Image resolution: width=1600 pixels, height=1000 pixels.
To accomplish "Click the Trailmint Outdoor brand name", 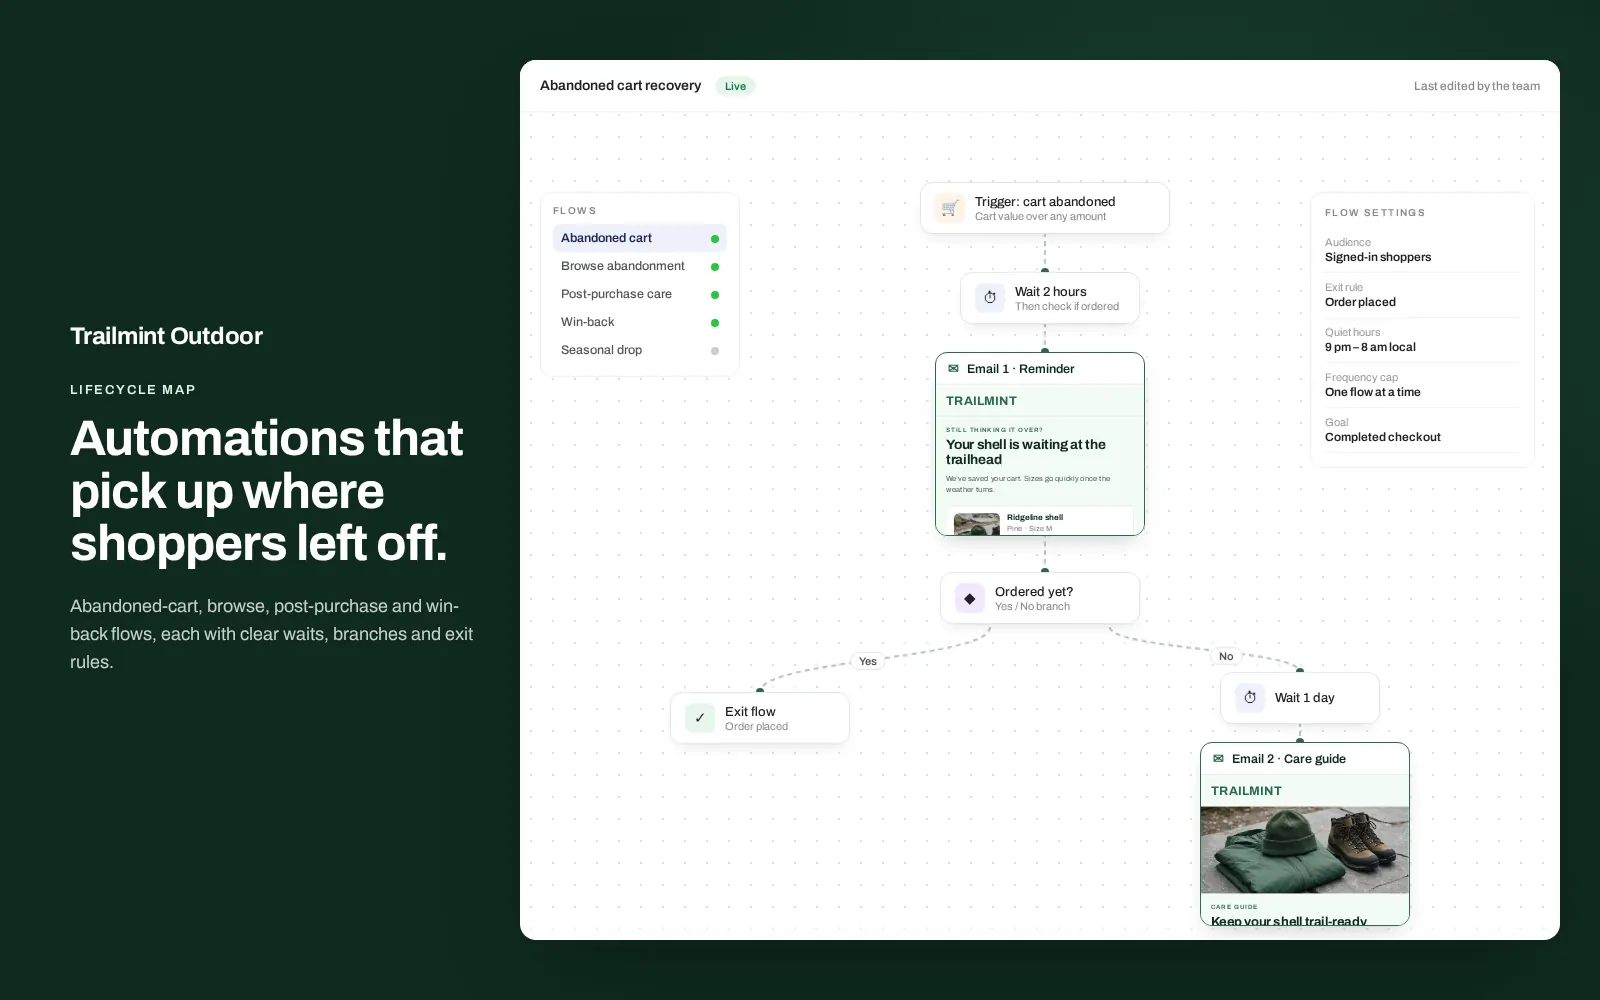I will [x=166, y=336].
